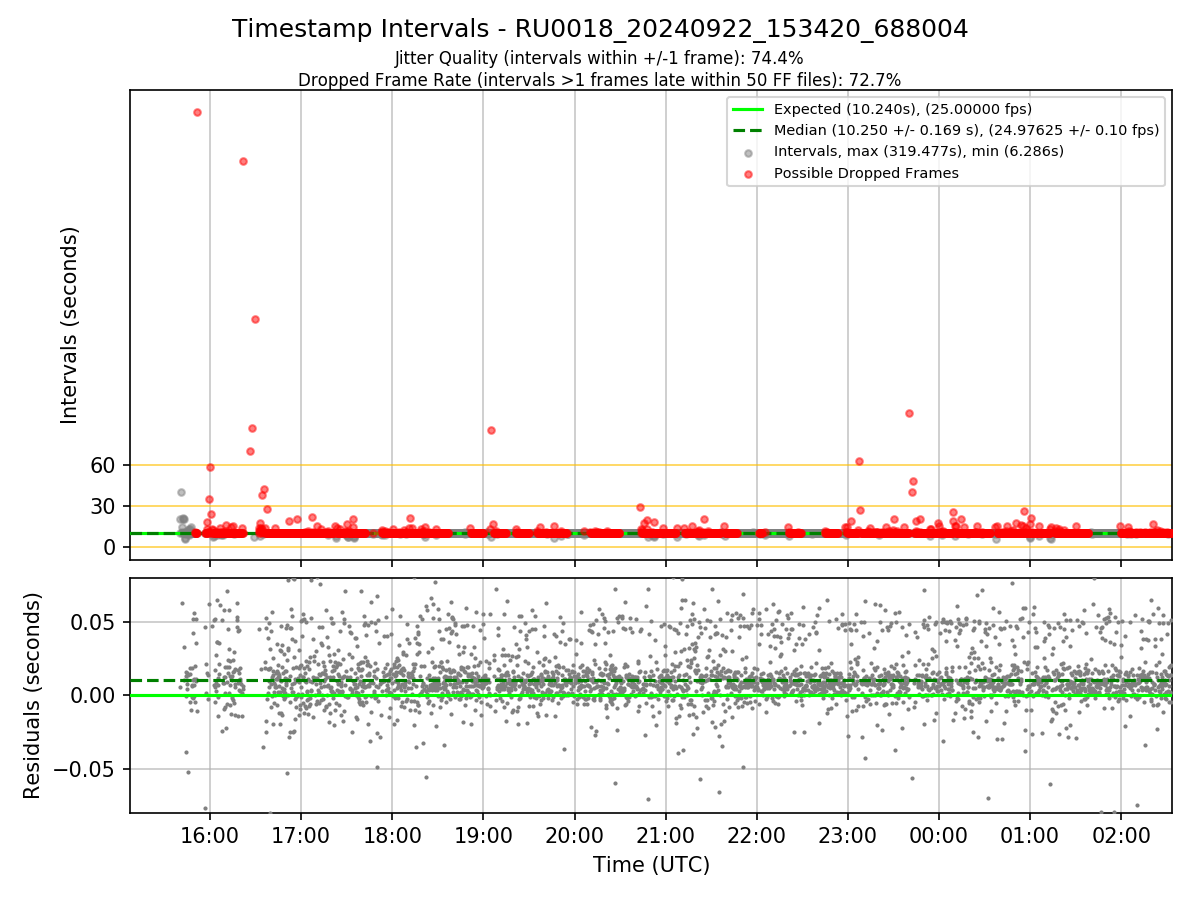Click the 00:00 x-axis tick label
The image size is (1200, 900).
tap(938, 834)
